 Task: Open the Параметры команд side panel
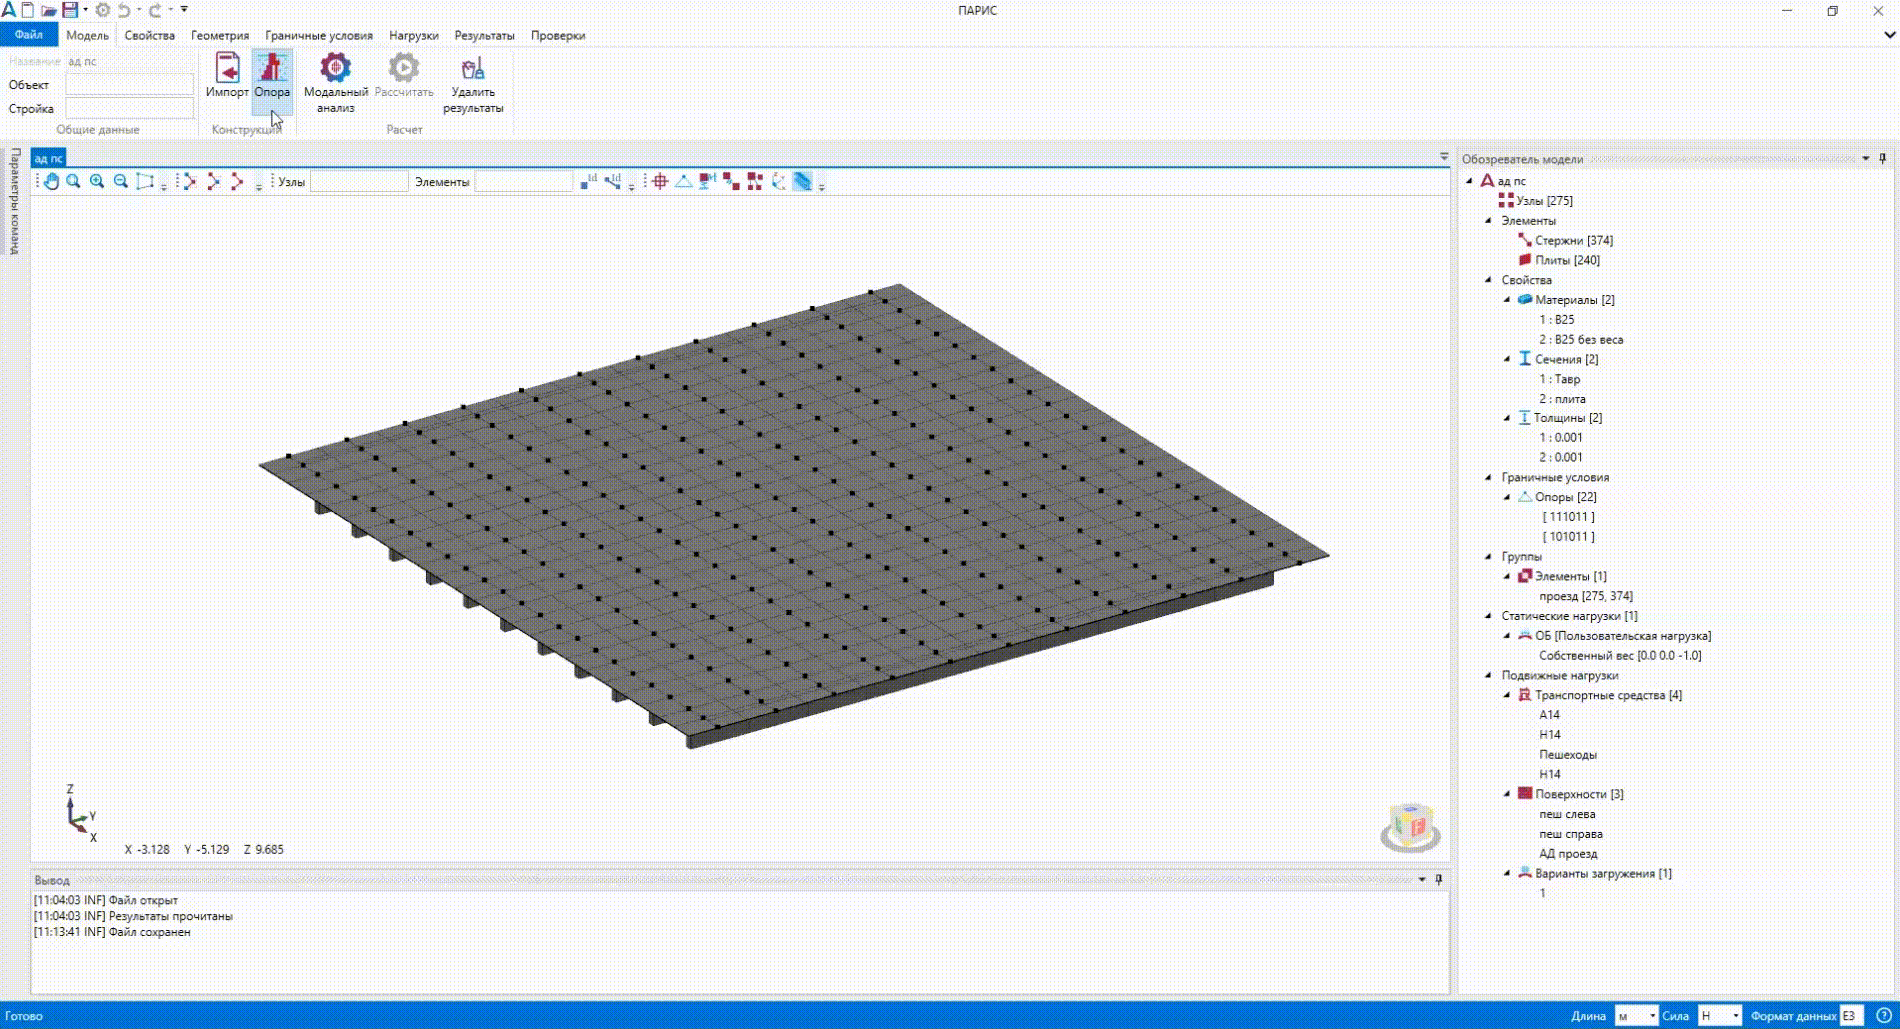pos(14,202)
